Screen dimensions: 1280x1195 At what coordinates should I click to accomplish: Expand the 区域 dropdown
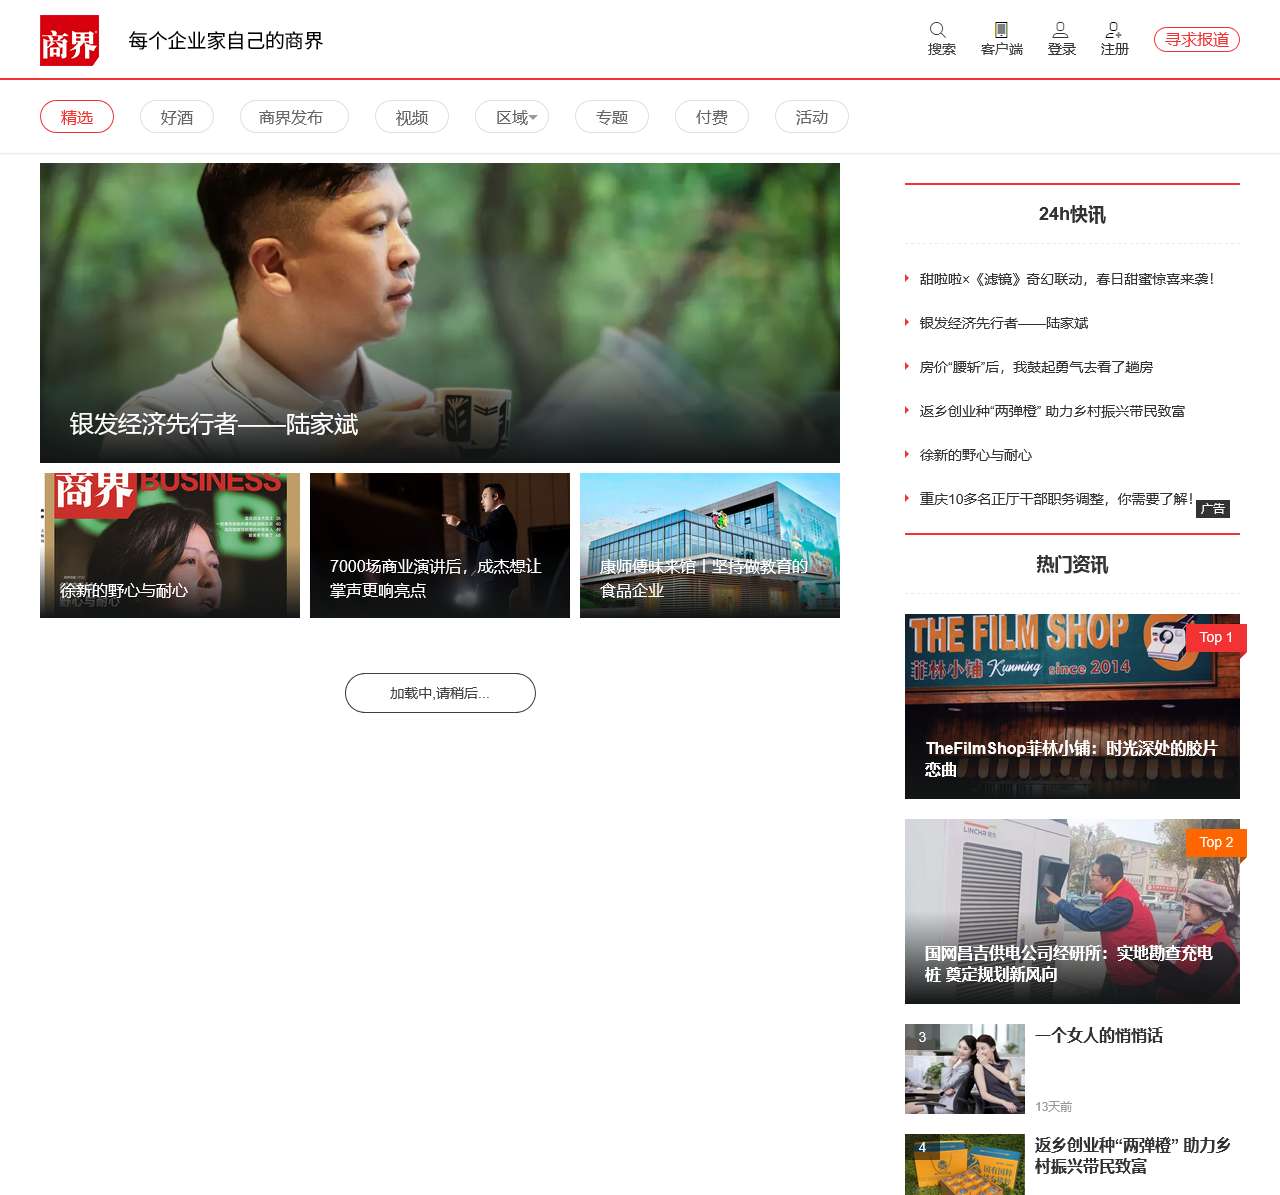512,117
